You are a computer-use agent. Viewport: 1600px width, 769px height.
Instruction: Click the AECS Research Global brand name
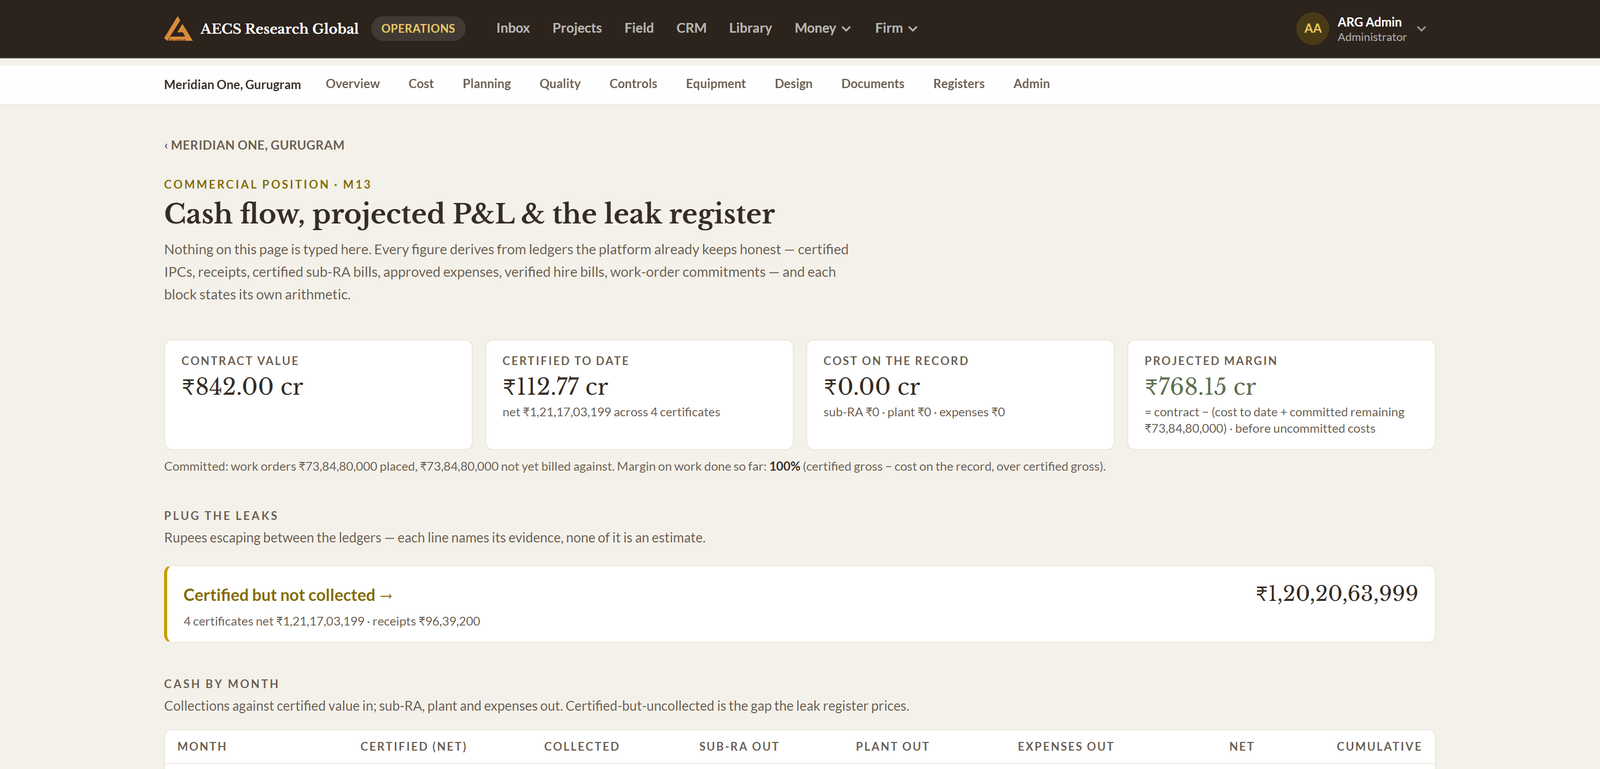pos(279,29)
